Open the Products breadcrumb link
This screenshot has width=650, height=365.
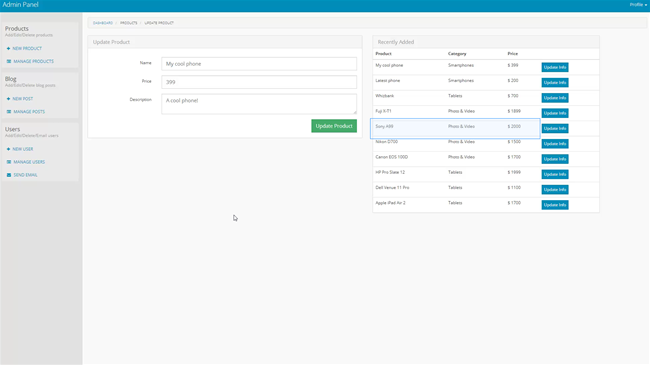(129, 23)
